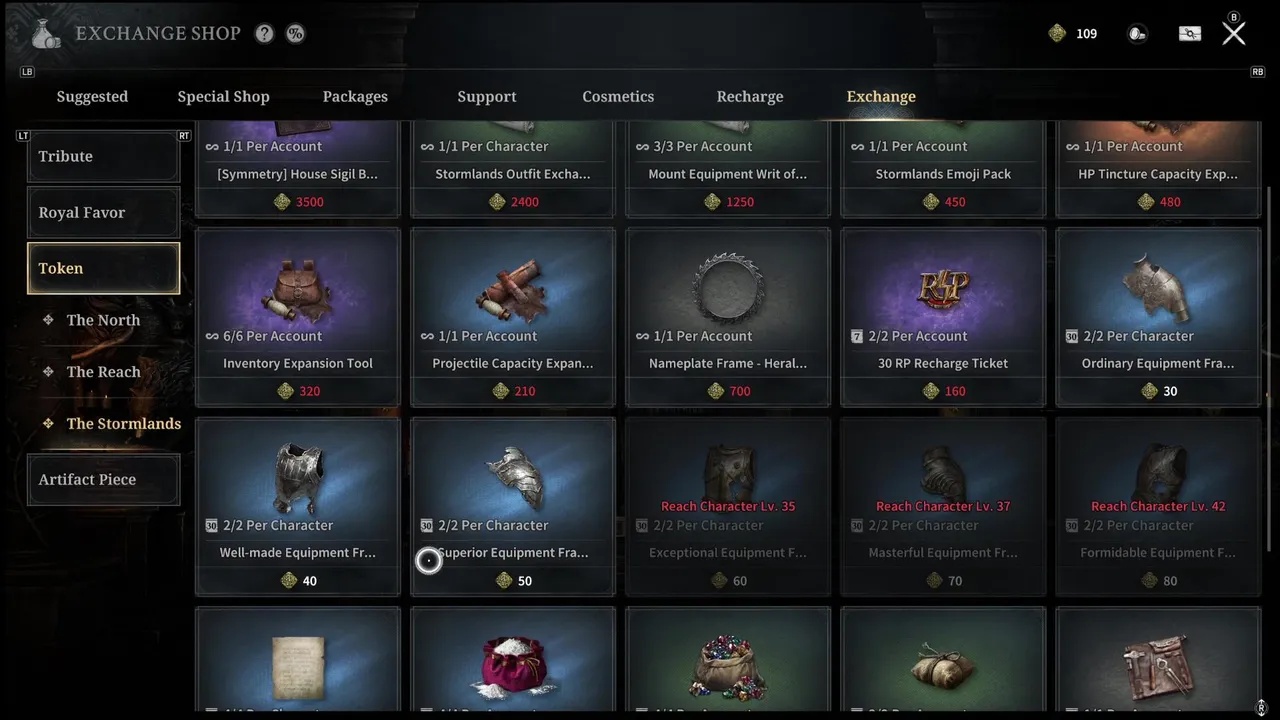The image size is (1280, 720).
Task: Click the vertical scrollbar on right edge
Action: coord(1270,368)
